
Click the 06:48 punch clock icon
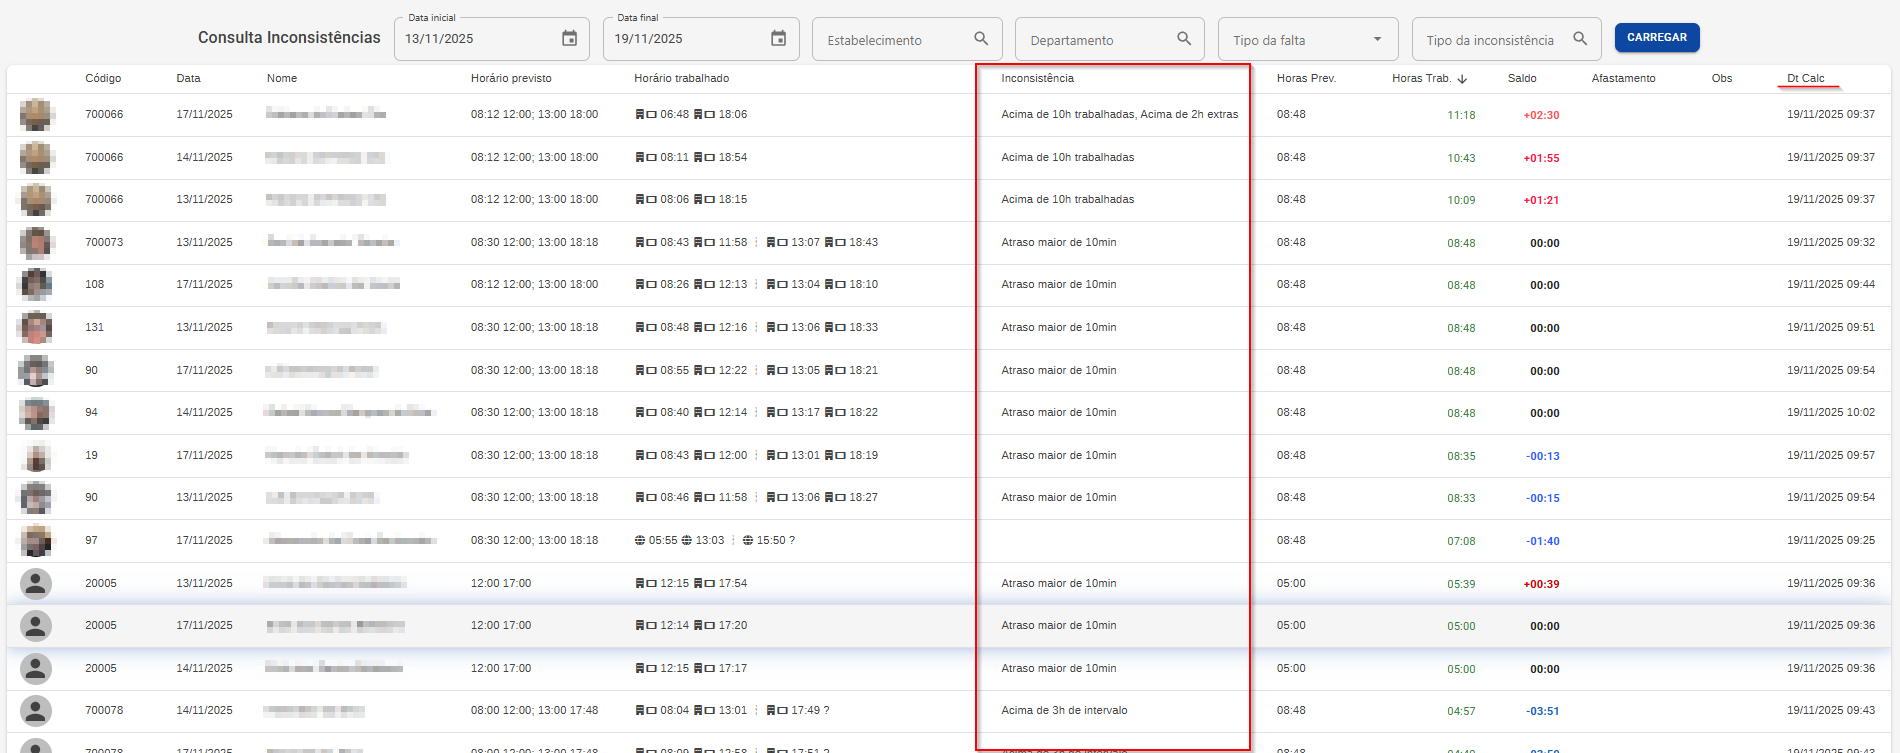click(646, 115)
